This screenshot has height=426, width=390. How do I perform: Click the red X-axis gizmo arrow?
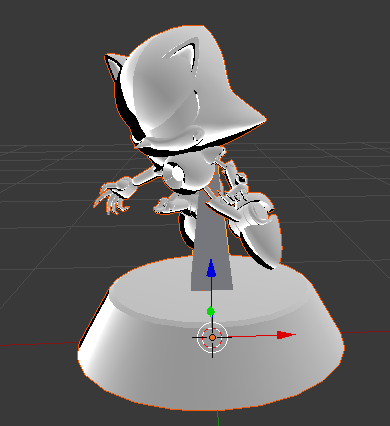click(x=286, y=335)
